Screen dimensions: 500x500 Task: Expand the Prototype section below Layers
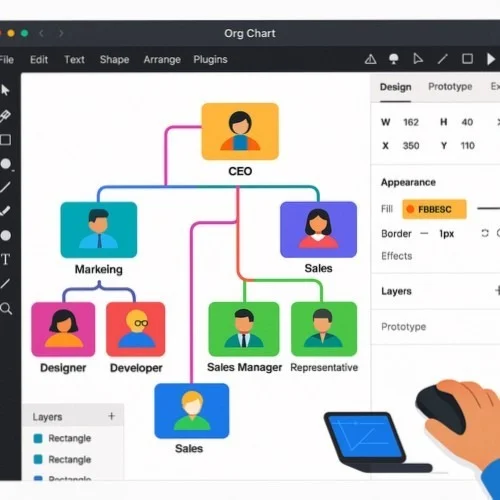pos(404,327)
